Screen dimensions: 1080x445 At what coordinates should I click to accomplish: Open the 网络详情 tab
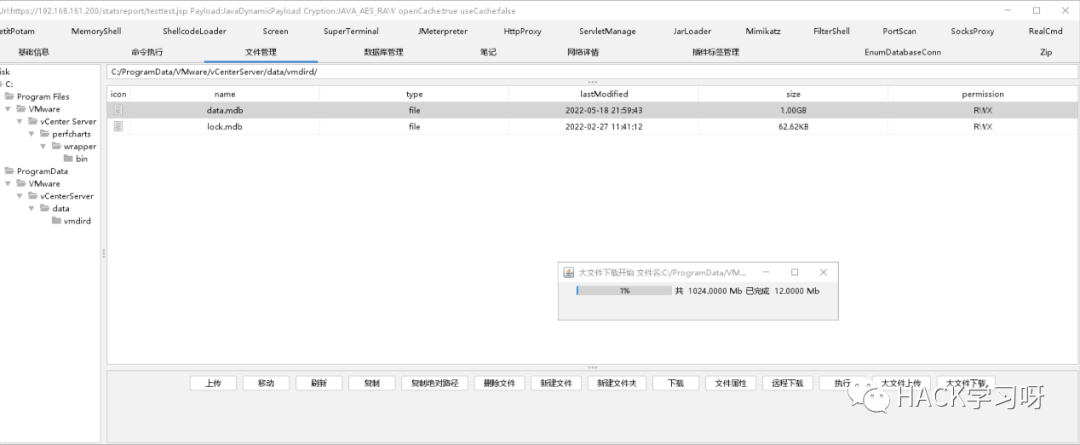[583, 52]
